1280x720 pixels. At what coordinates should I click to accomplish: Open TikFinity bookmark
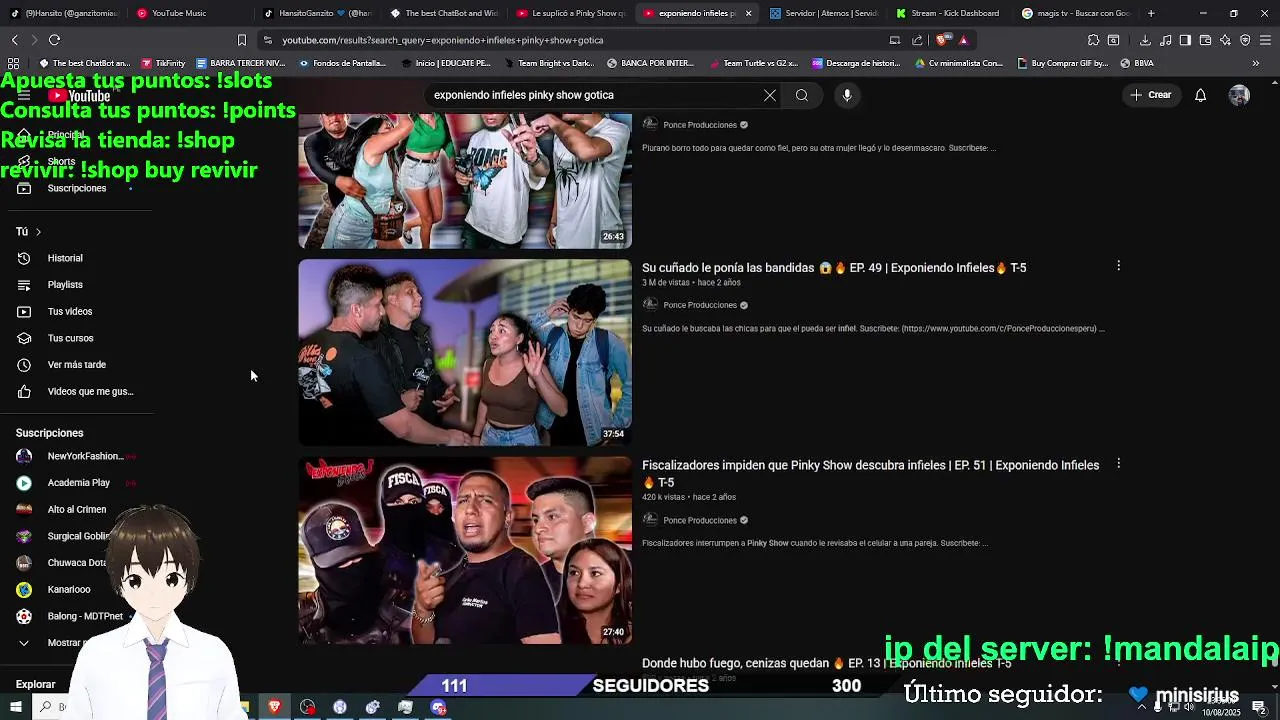click(163, 63)
